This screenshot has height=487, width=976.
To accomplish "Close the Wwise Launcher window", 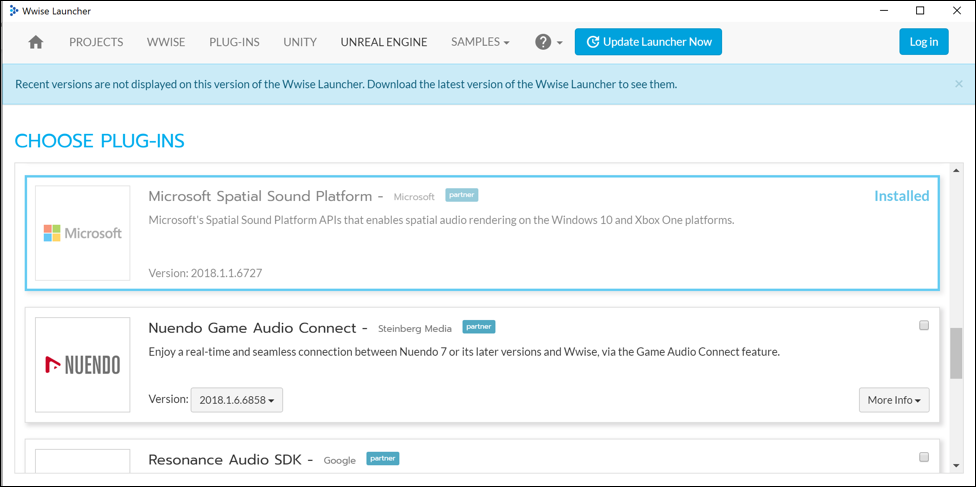I will click(955, 11).
